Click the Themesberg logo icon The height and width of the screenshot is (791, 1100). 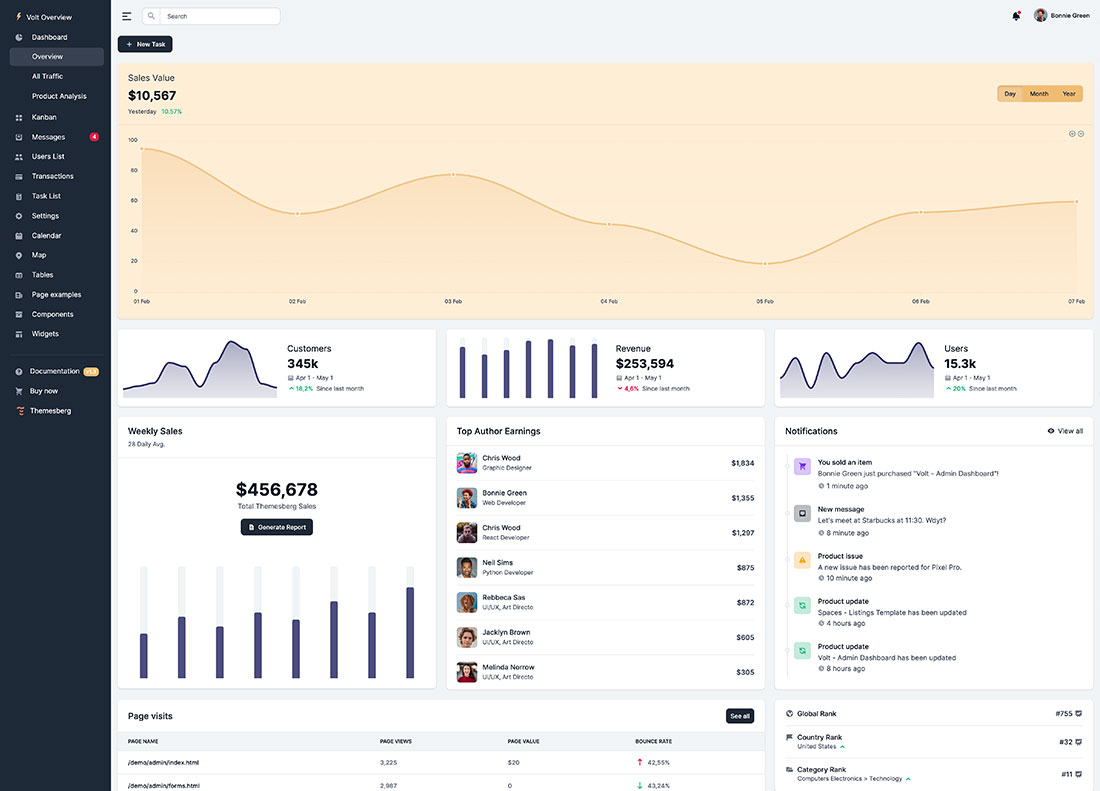coord(18,410)
